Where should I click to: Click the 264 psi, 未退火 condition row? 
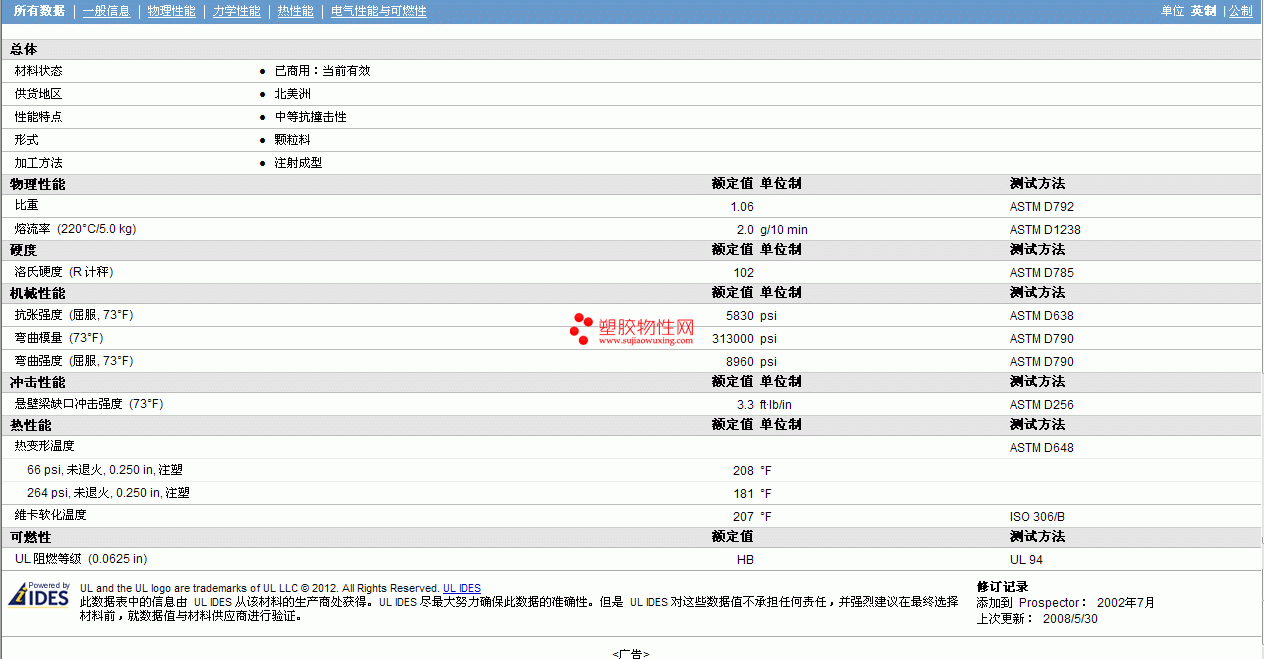[x=108, y=493]
